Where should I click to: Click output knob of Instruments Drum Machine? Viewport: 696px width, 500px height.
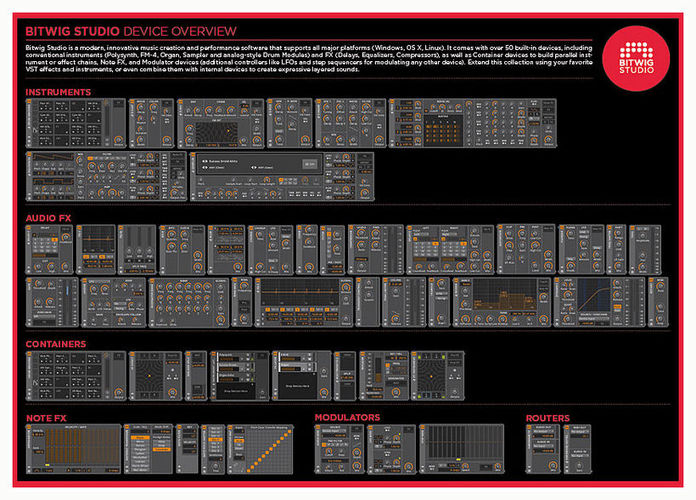point(119,140)
